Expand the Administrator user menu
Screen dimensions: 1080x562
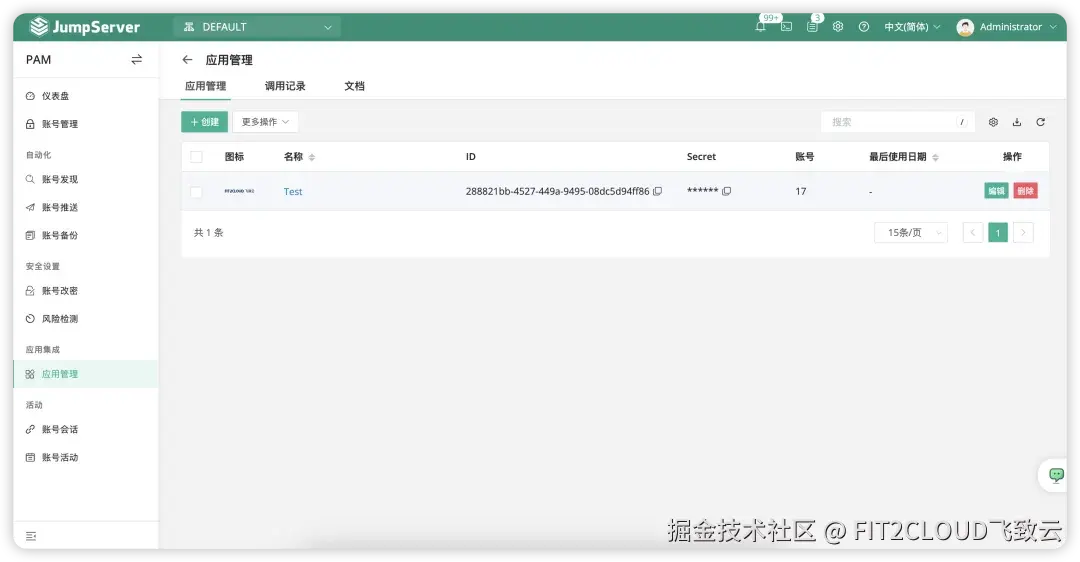tap(1017, 27)
